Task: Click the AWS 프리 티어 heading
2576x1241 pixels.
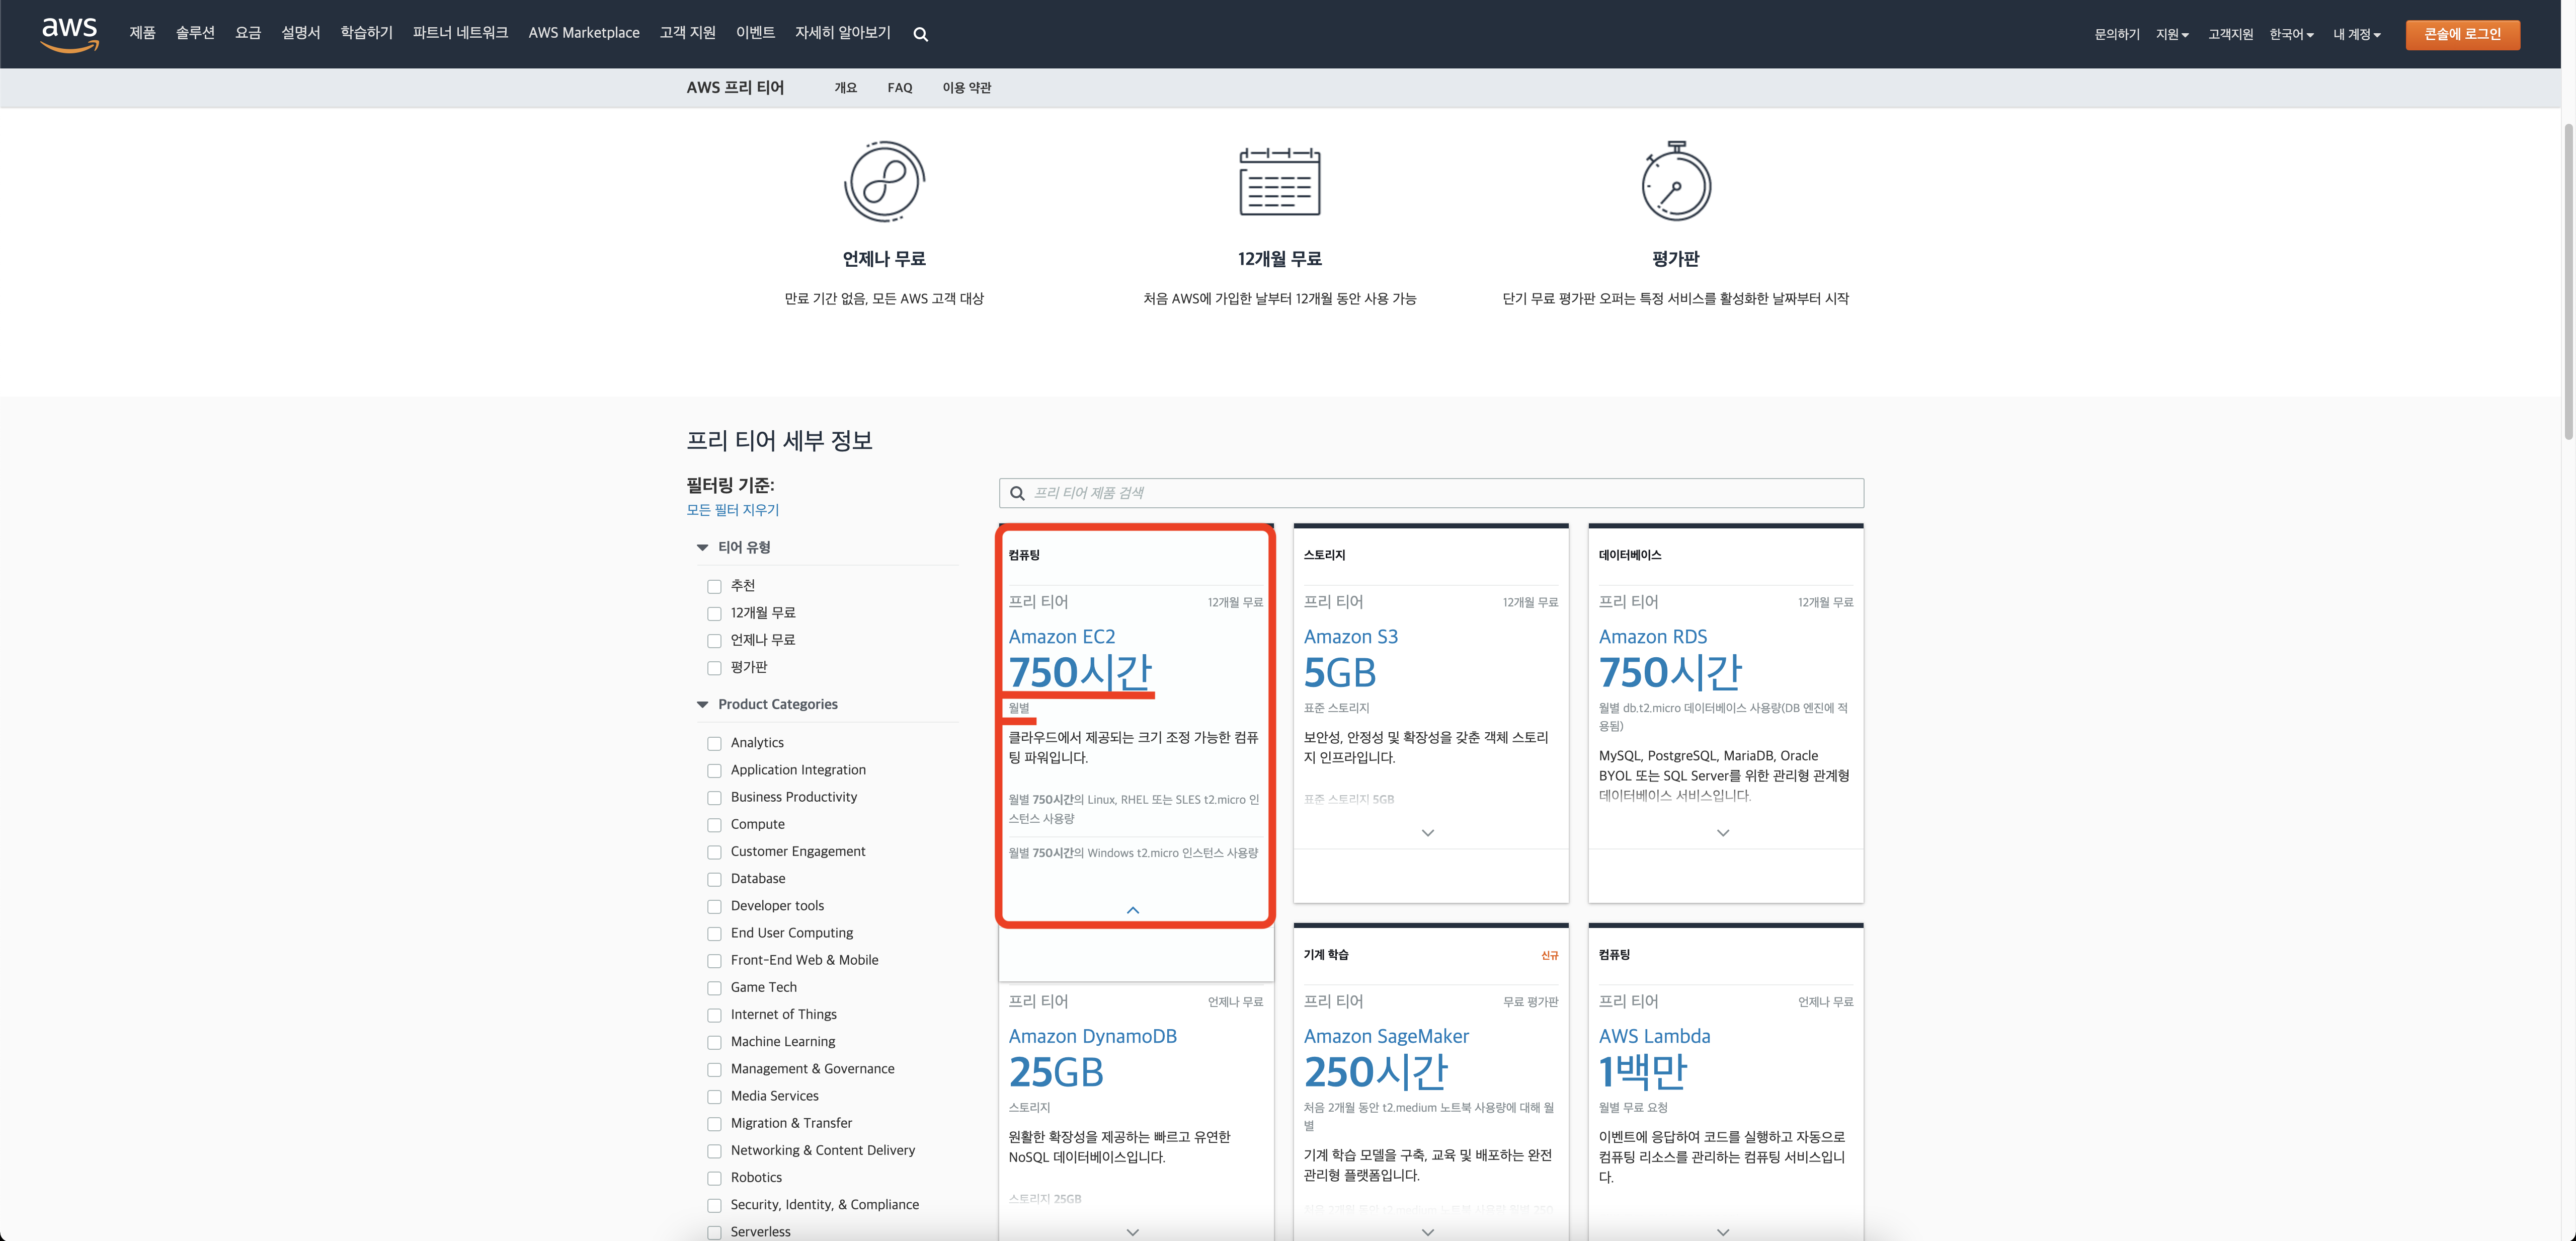Action: point(735,88)
